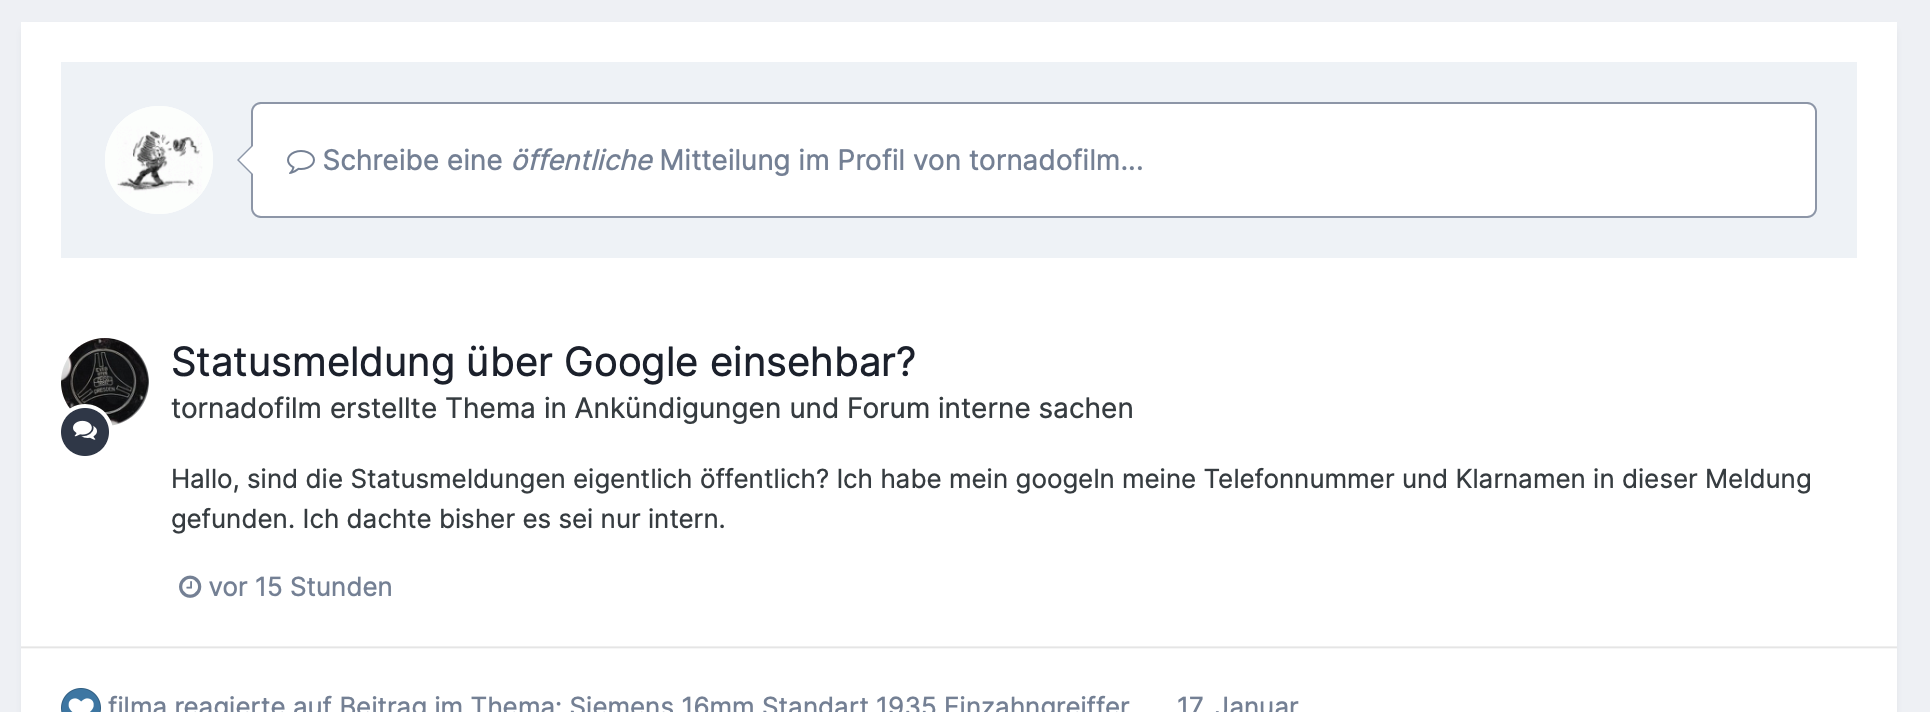Open tornadofilm's round avatar image
1930x712 pixels.
(x=105, y=380)
